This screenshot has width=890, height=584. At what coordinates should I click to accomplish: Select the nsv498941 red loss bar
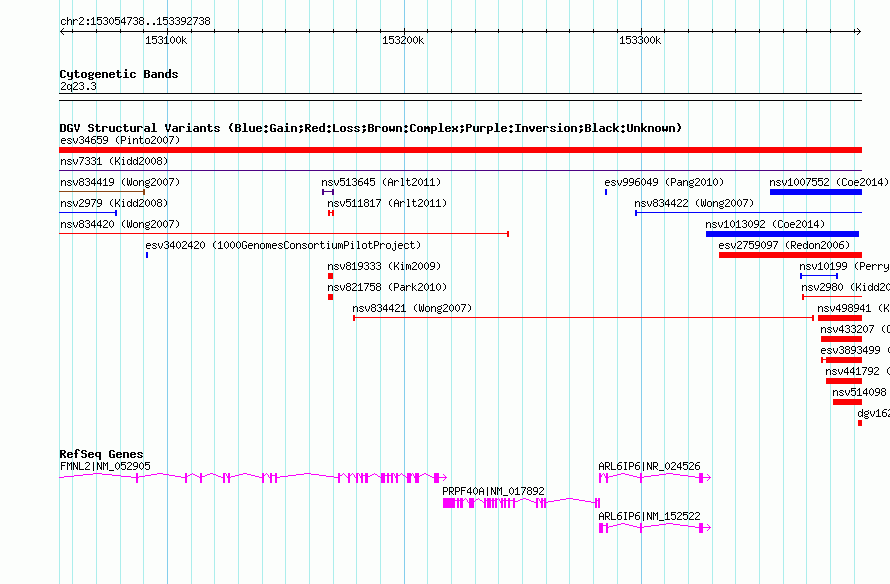[x=839, y=318]
